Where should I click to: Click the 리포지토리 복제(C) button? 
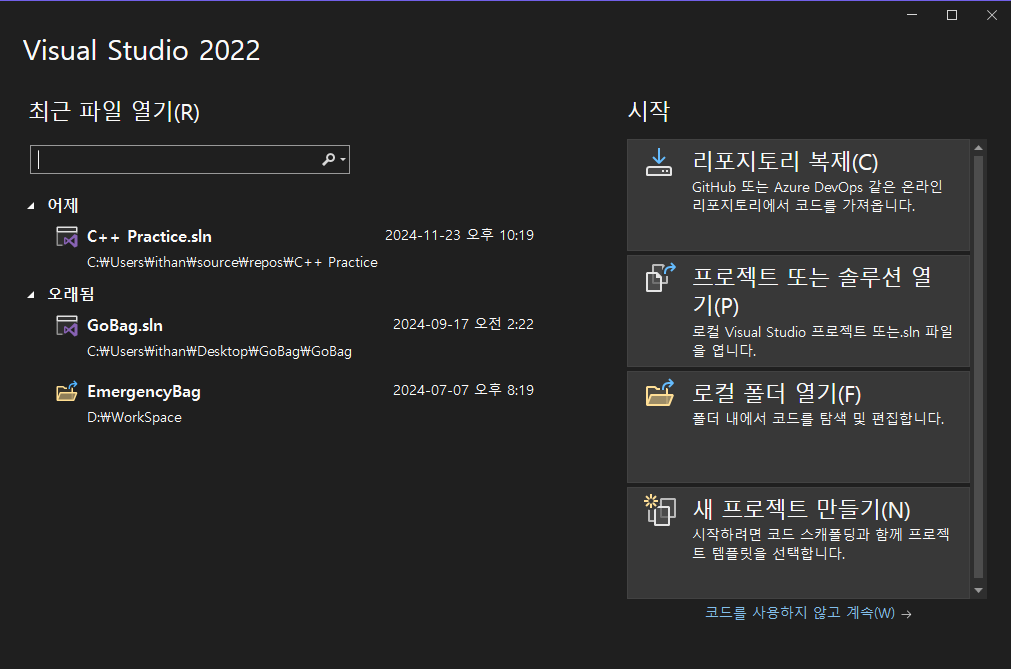798,195
